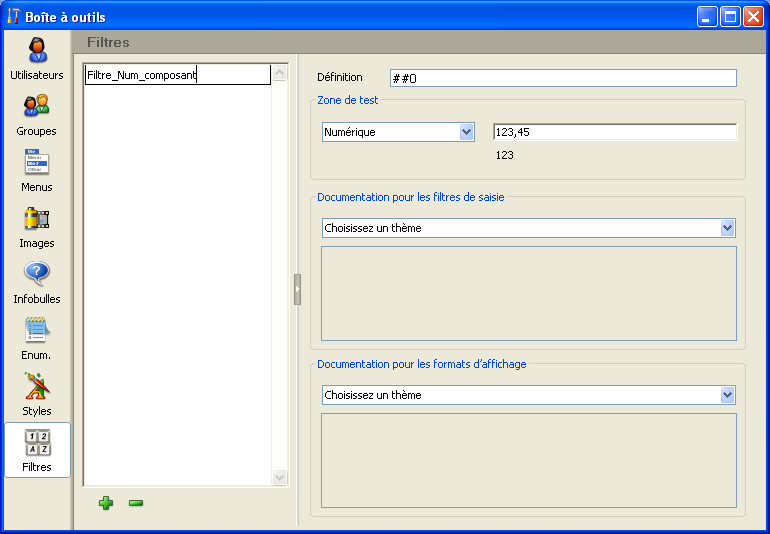Click the green plus add filter button
This screenshot has width=770, height=534.
pos(106,503)
